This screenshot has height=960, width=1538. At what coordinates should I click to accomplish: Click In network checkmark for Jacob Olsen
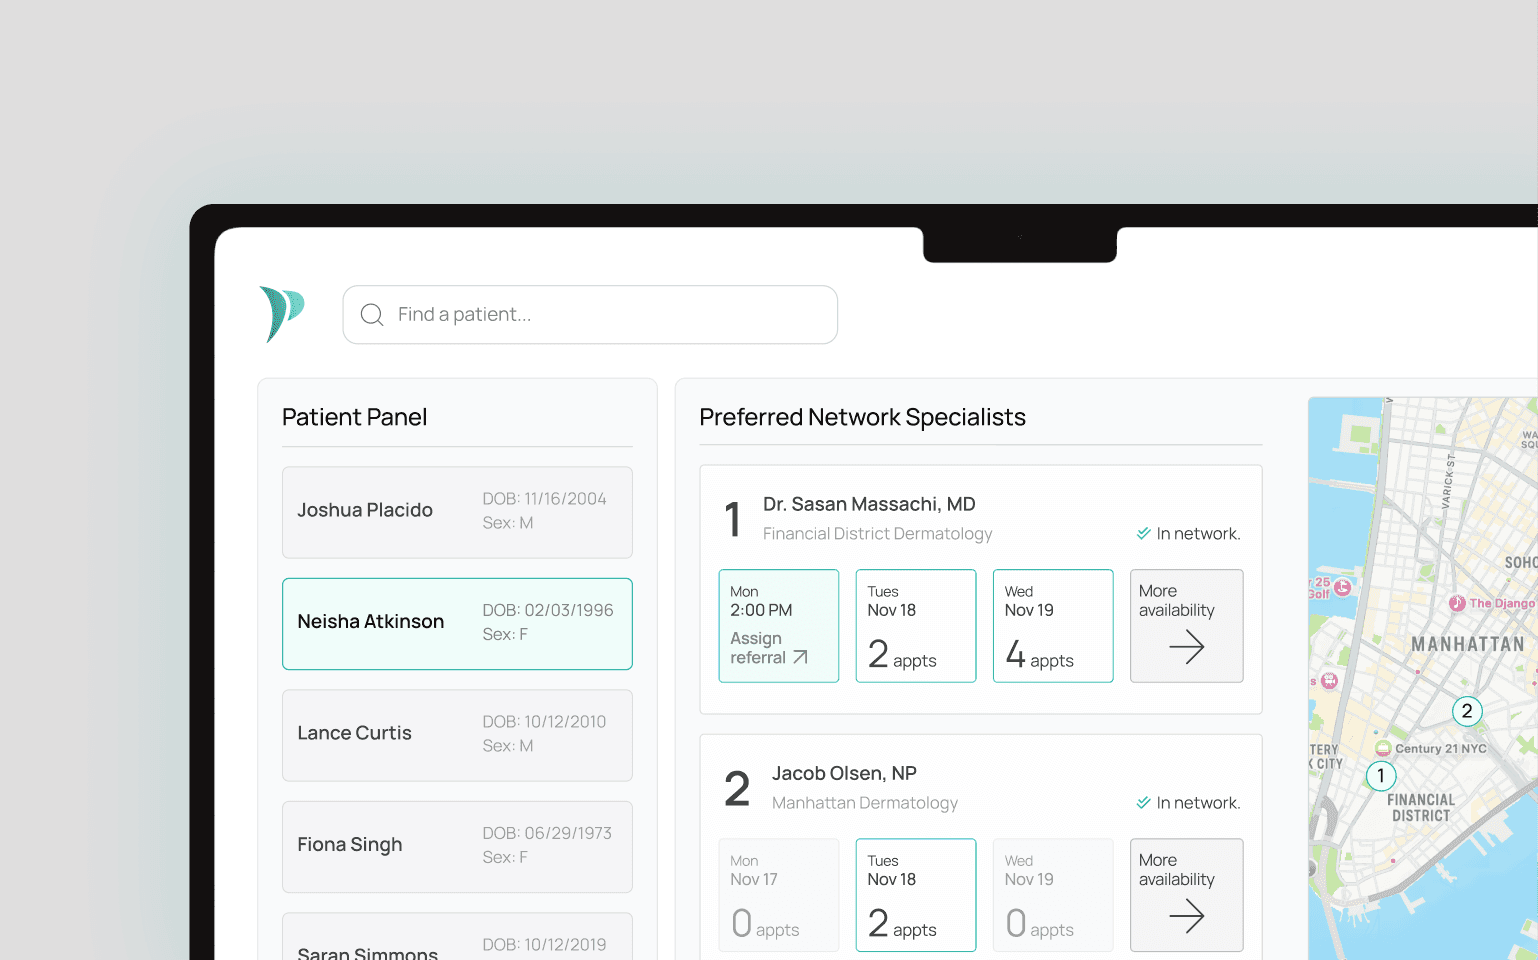[1144, 803]
